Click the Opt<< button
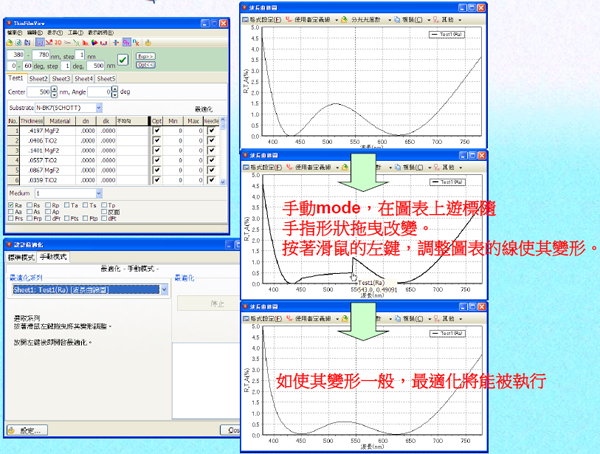This screenshot has height=454, width=600. (145, 65)
